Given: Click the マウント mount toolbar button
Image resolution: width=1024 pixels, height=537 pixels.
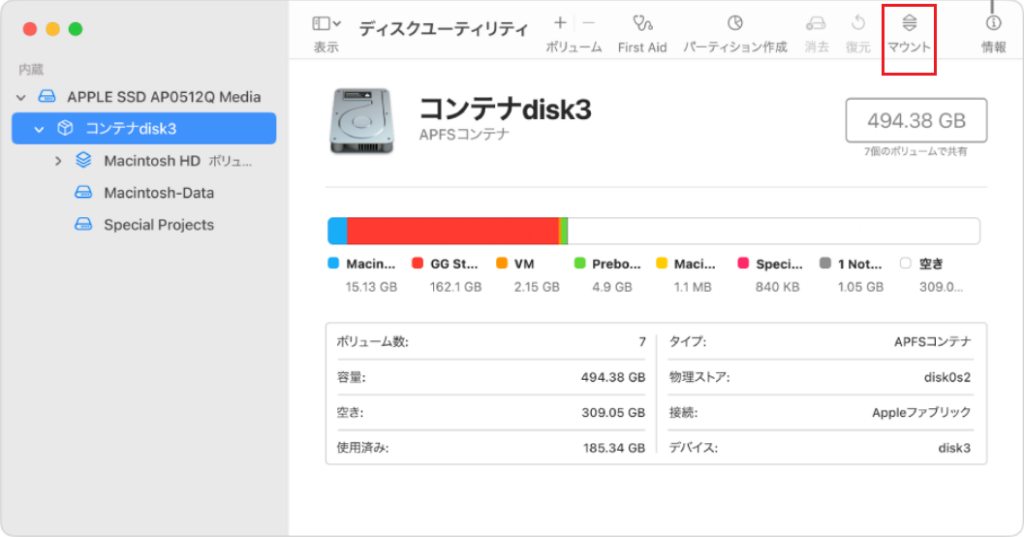Looking at the screenshot, I should [x=909, y=34].
